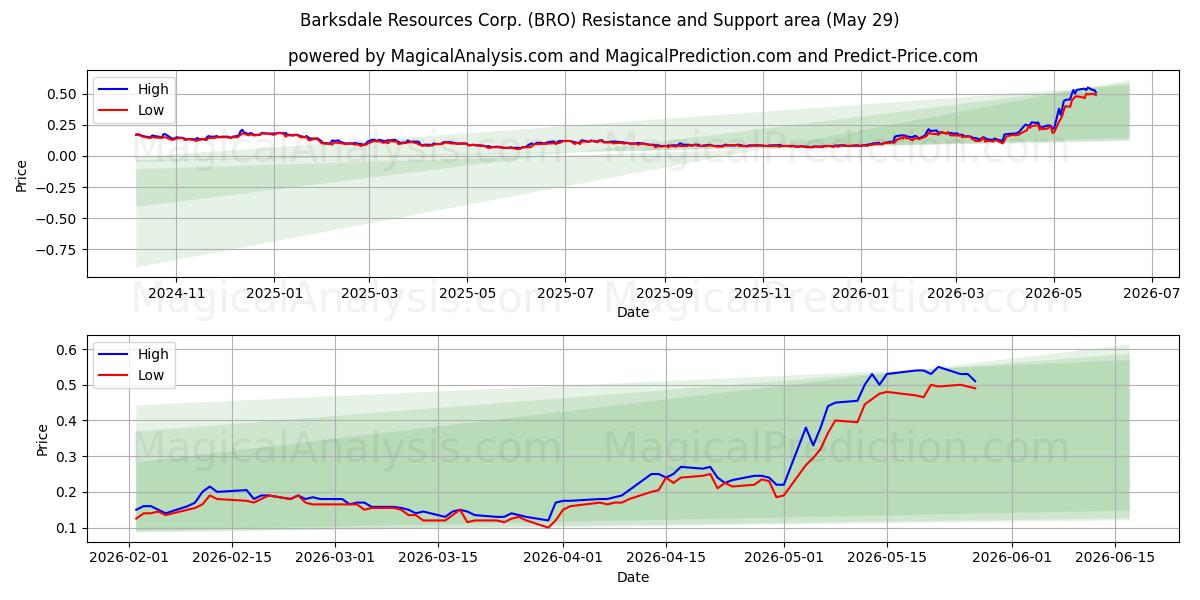Click the 2026-05 date tick label
Image resolution: width=1200 pixels, height=600 pixels.
(x=1054, y=294)
